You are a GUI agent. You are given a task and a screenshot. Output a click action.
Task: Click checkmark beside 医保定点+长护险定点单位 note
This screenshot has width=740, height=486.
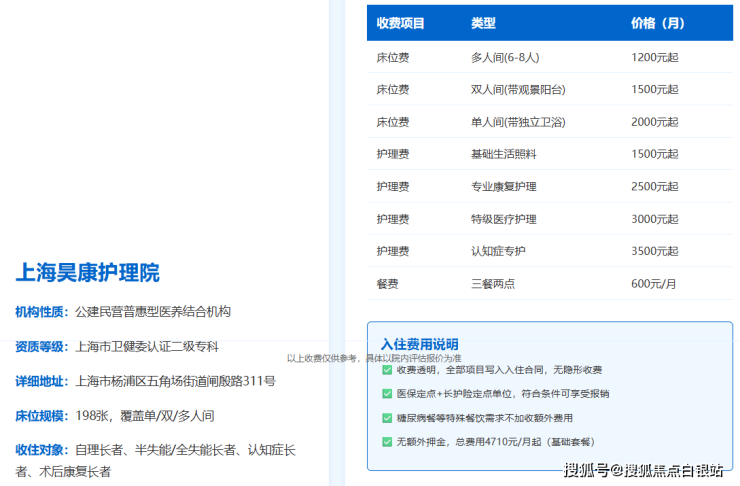[387, 394]
